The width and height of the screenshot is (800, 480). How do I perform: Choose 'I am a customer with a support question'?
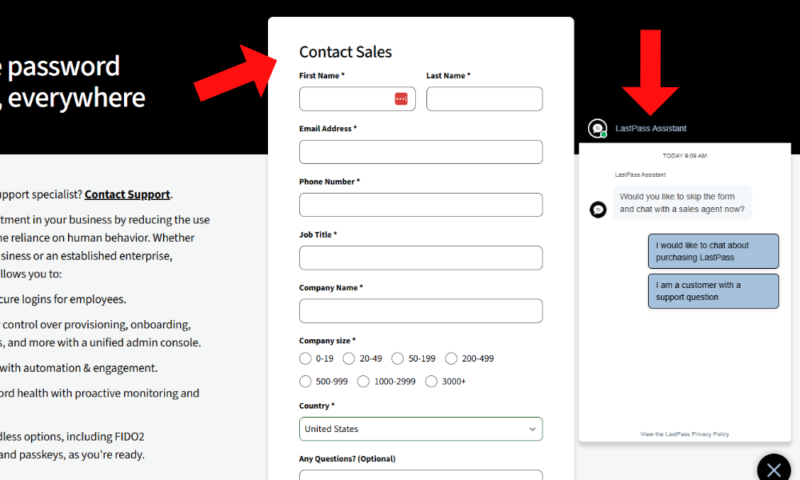pos(713,291)
